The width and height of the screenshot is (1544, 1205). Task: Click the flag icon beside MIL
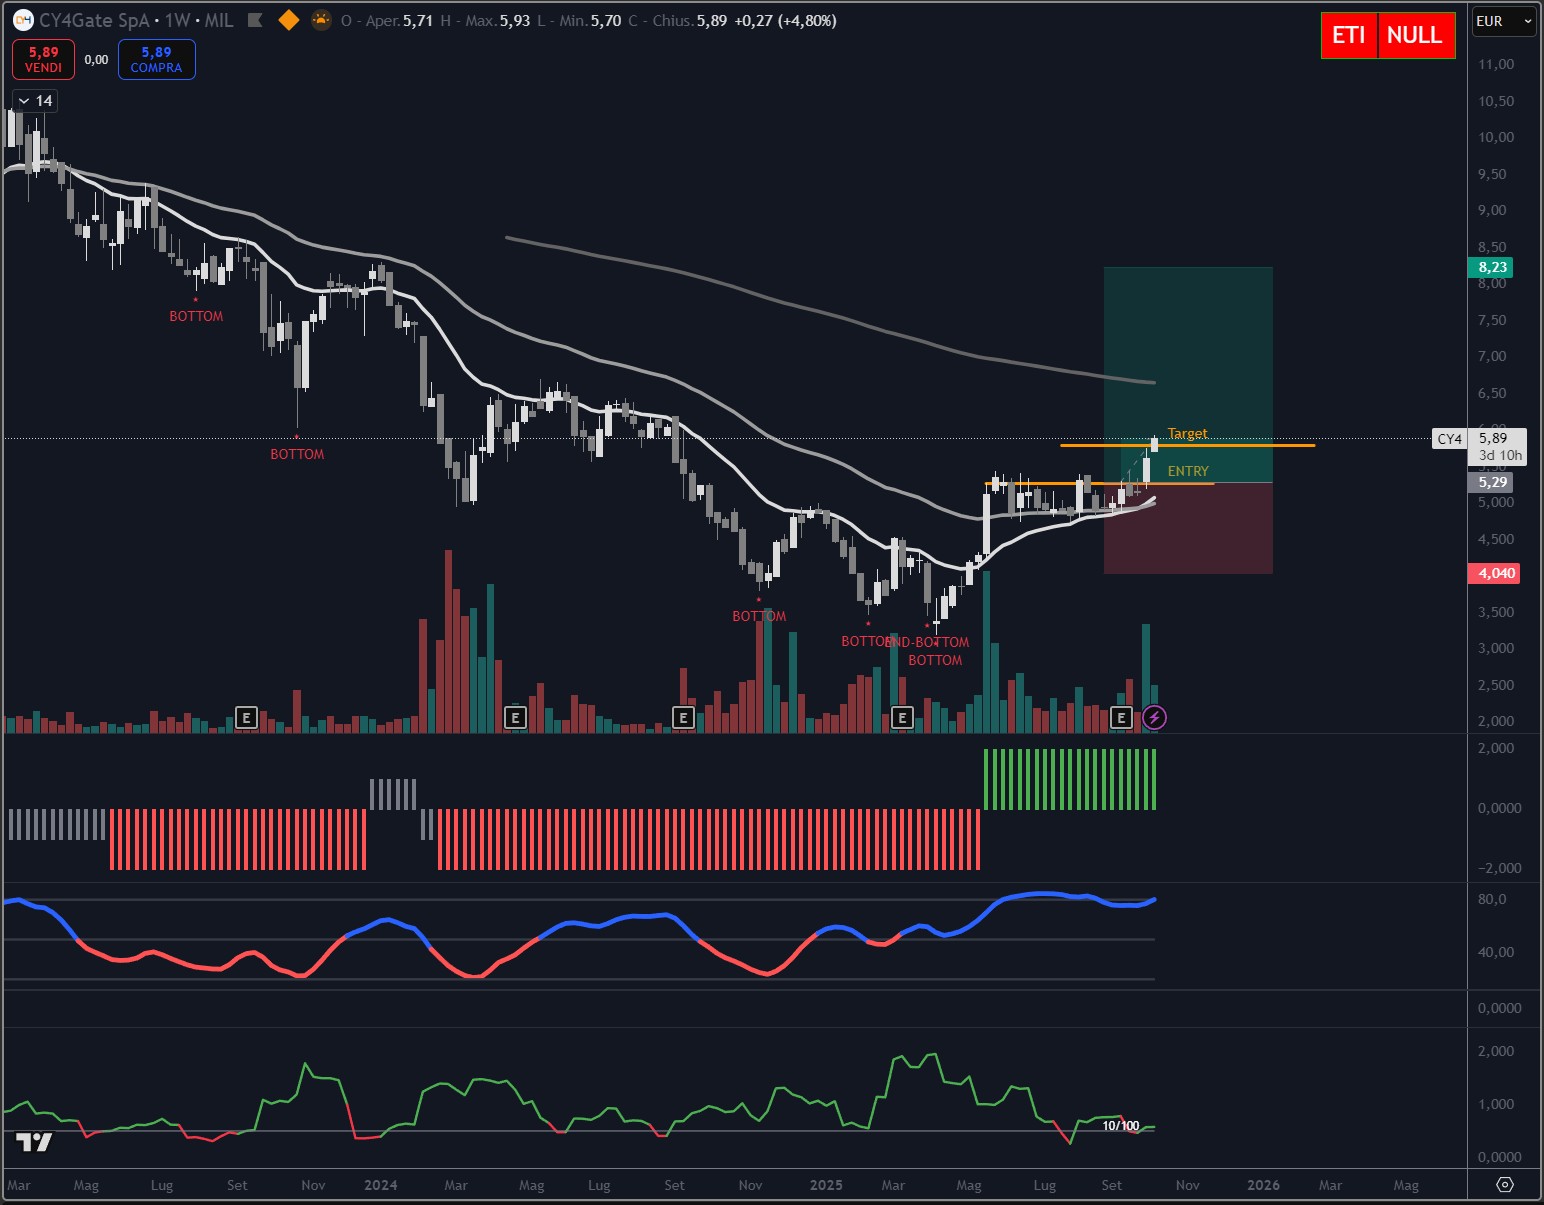pyautogui.click(x=256, y=20)
